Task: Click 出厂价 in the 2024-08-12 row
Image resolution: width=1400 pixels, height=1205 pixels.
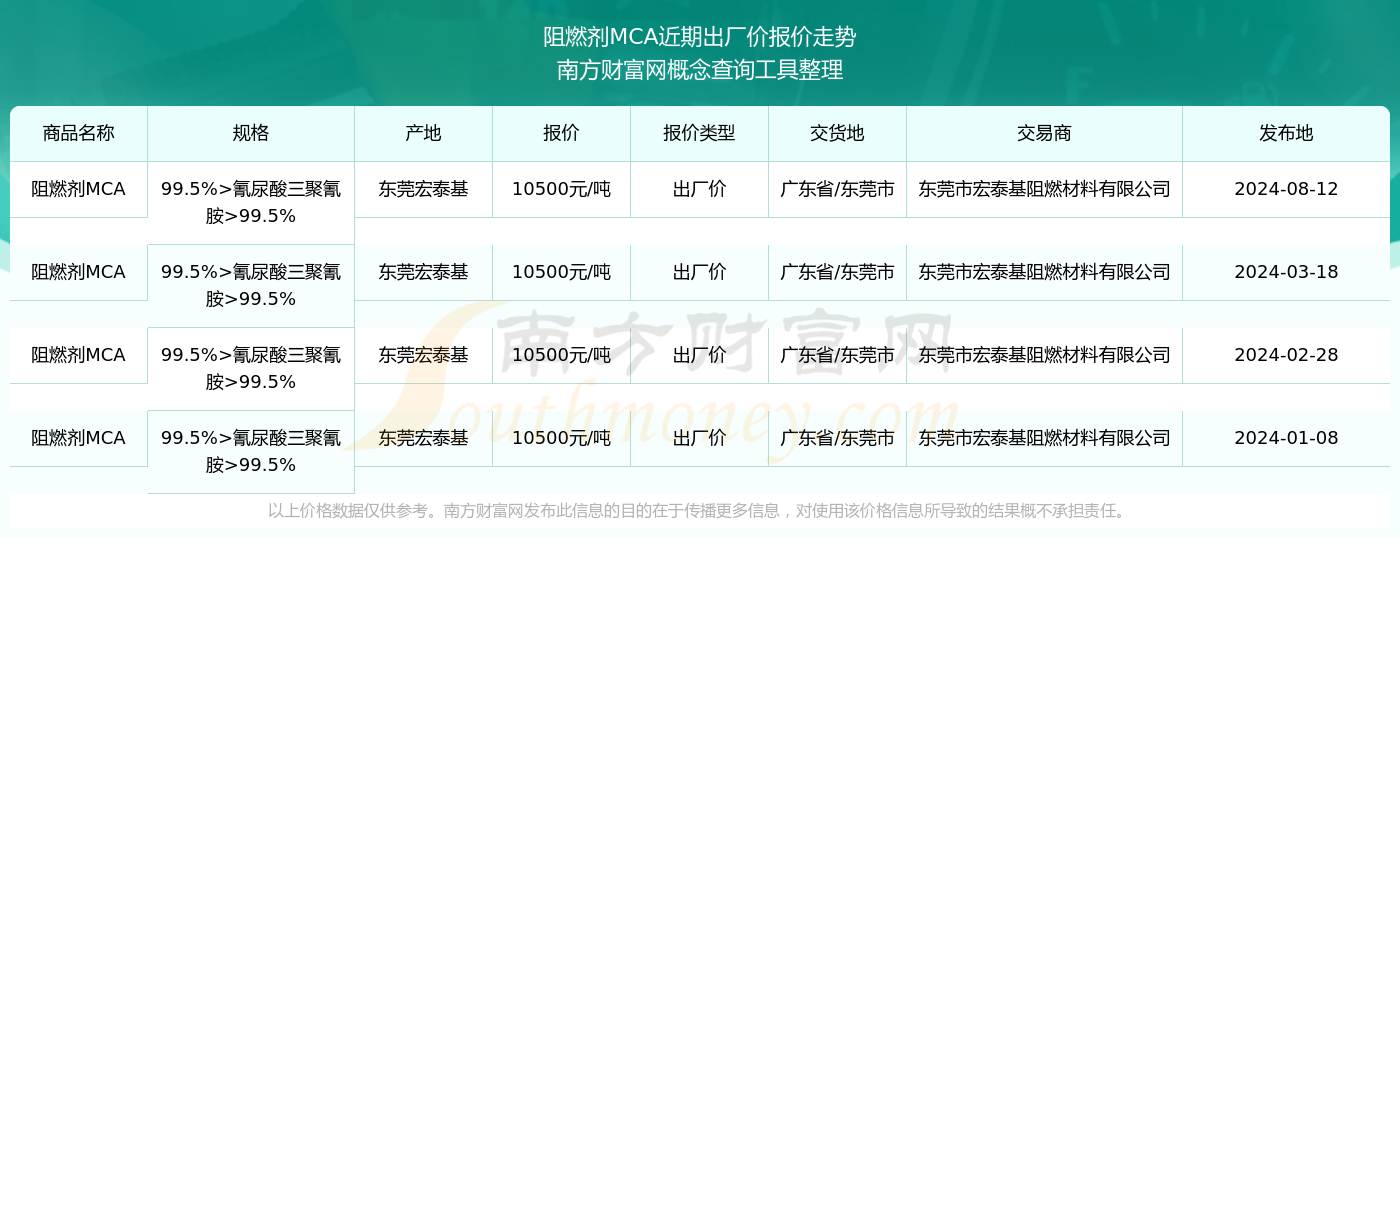Action: 699,189
